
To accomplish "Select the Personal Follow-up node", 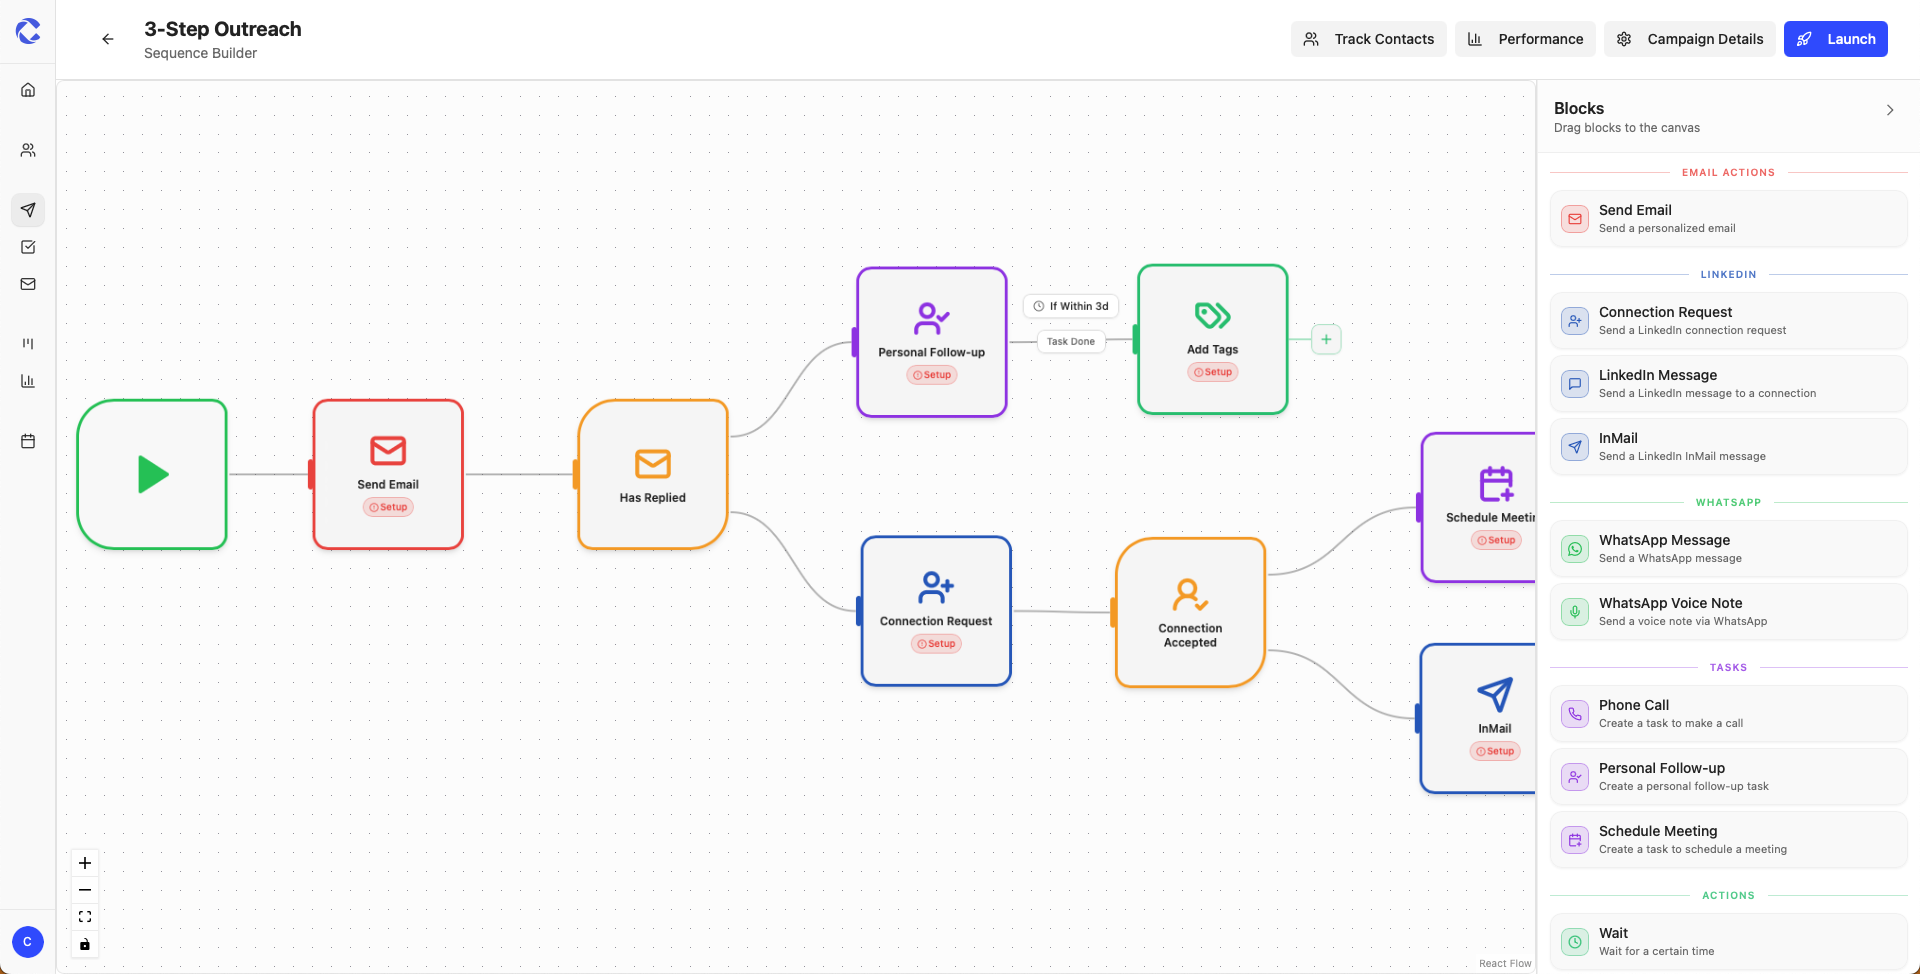I will (932, 342).
